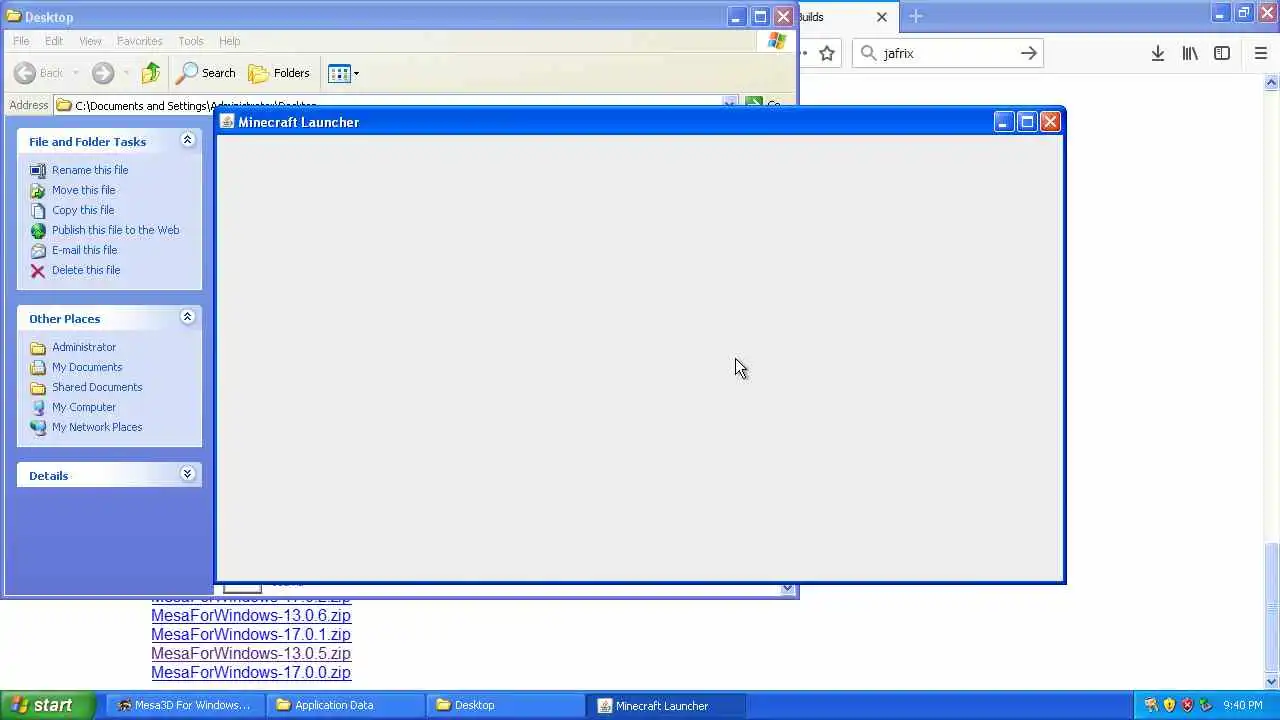The image size is (1280, 720).
Task: Maximize the Minecraft Launcher window
Action: tap(1027, 122)
